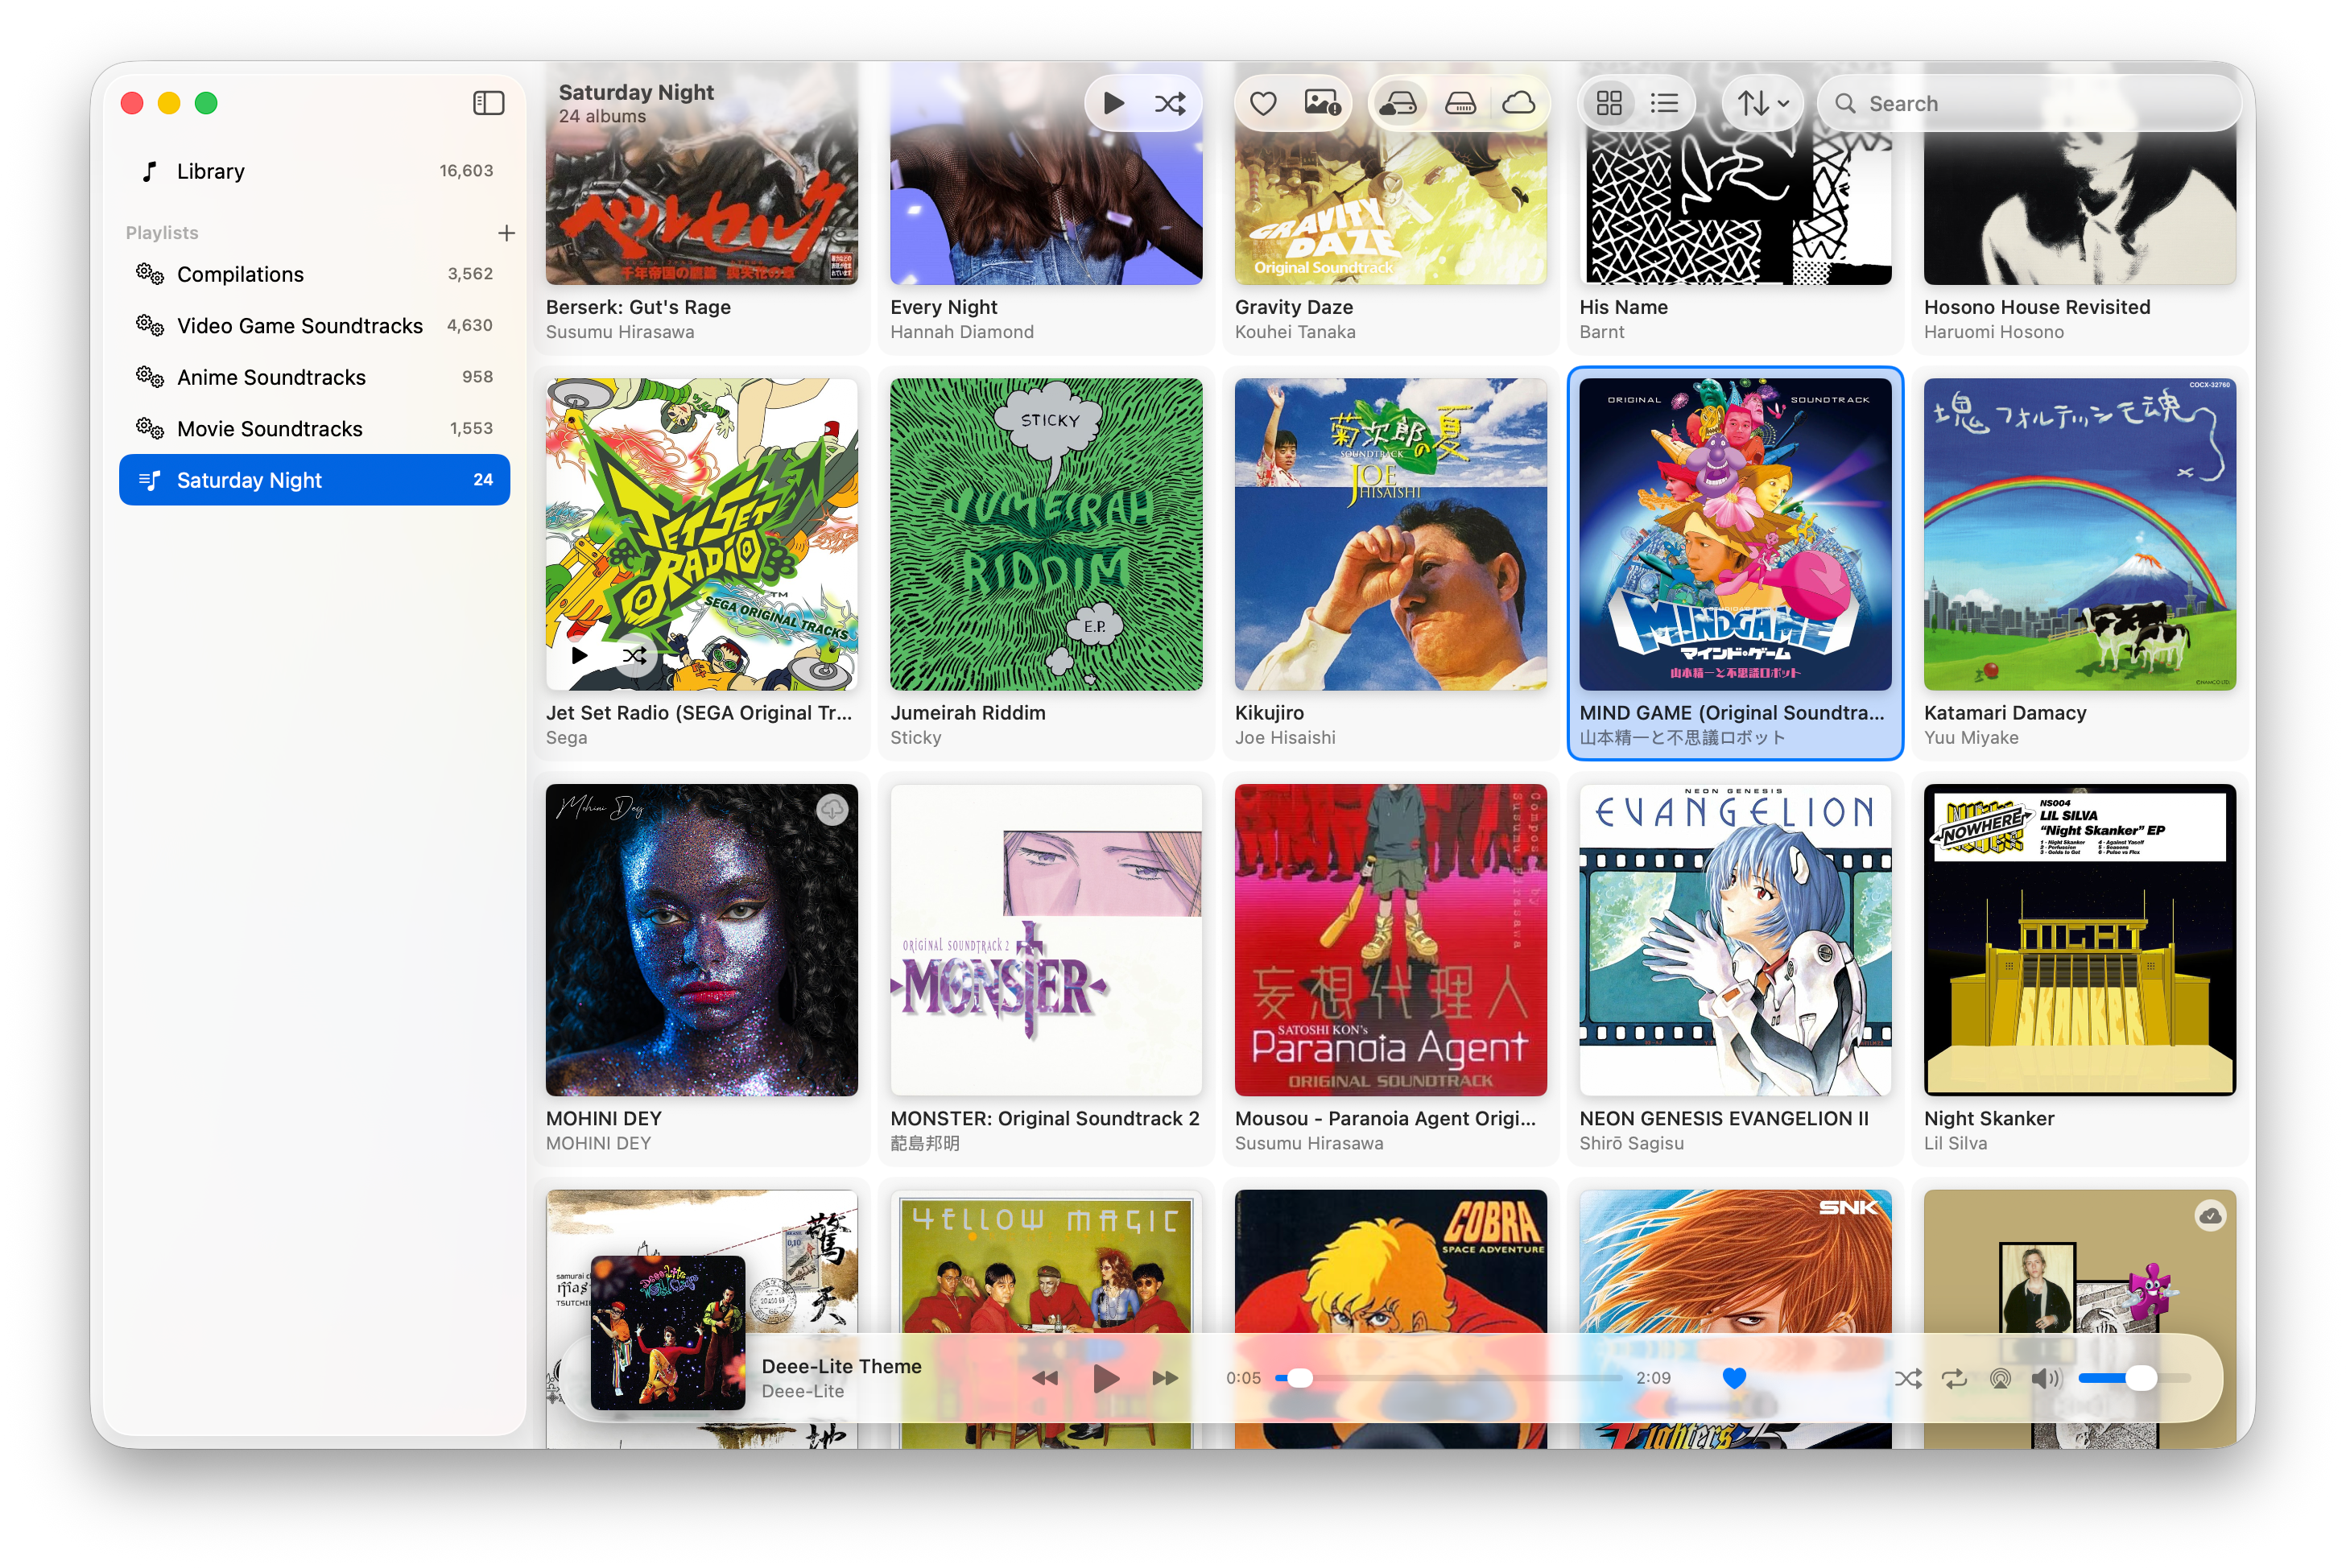The height and width of the screenshot is (1568, 2346).
Task: Open the Berserk: Gut's Rage album cover
Action: [701, 173]
